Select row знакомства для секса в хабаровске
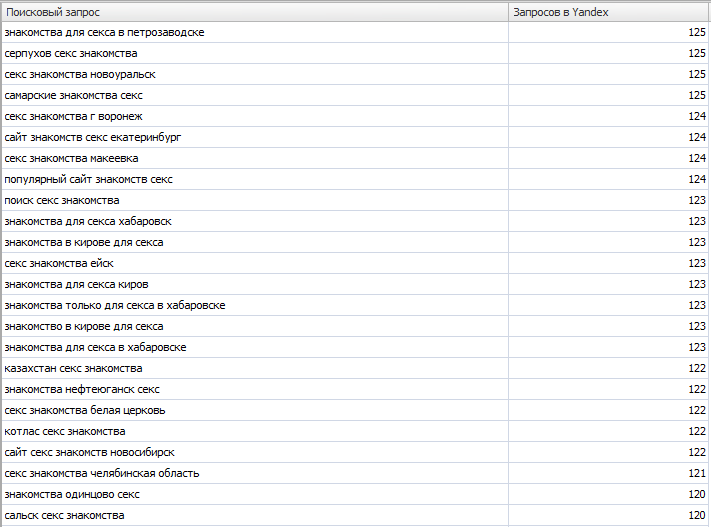The height and width of the screenshot is (527, 711). [x=355, y=347]
